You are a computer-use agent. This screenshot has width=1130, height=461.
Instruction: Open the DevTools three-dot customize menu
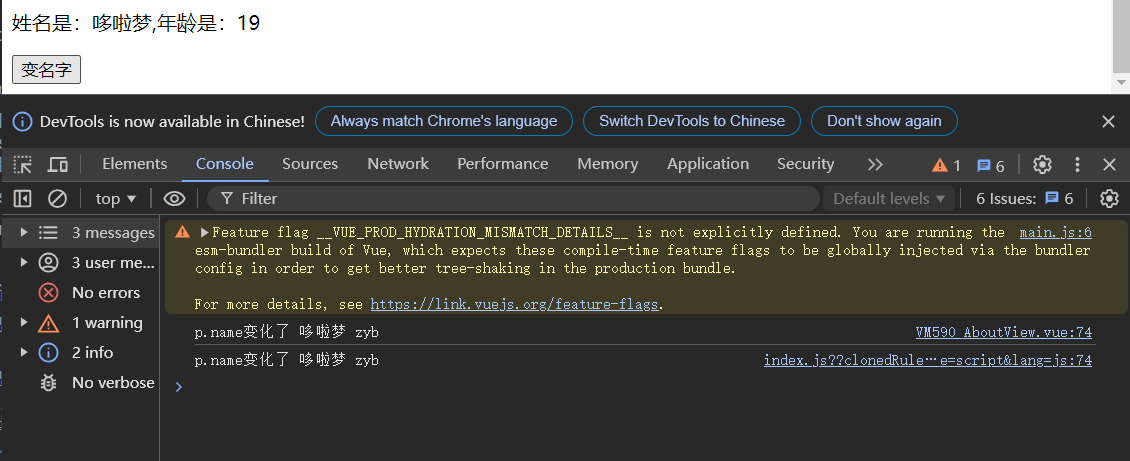point(1077,164)
